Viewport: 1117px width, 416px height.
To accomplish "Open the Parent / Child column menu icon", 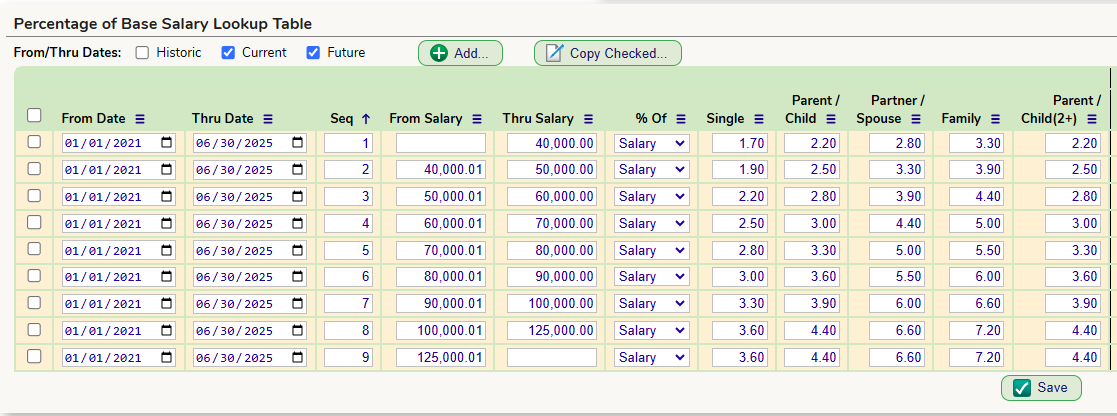I will [x=831, y=119].
